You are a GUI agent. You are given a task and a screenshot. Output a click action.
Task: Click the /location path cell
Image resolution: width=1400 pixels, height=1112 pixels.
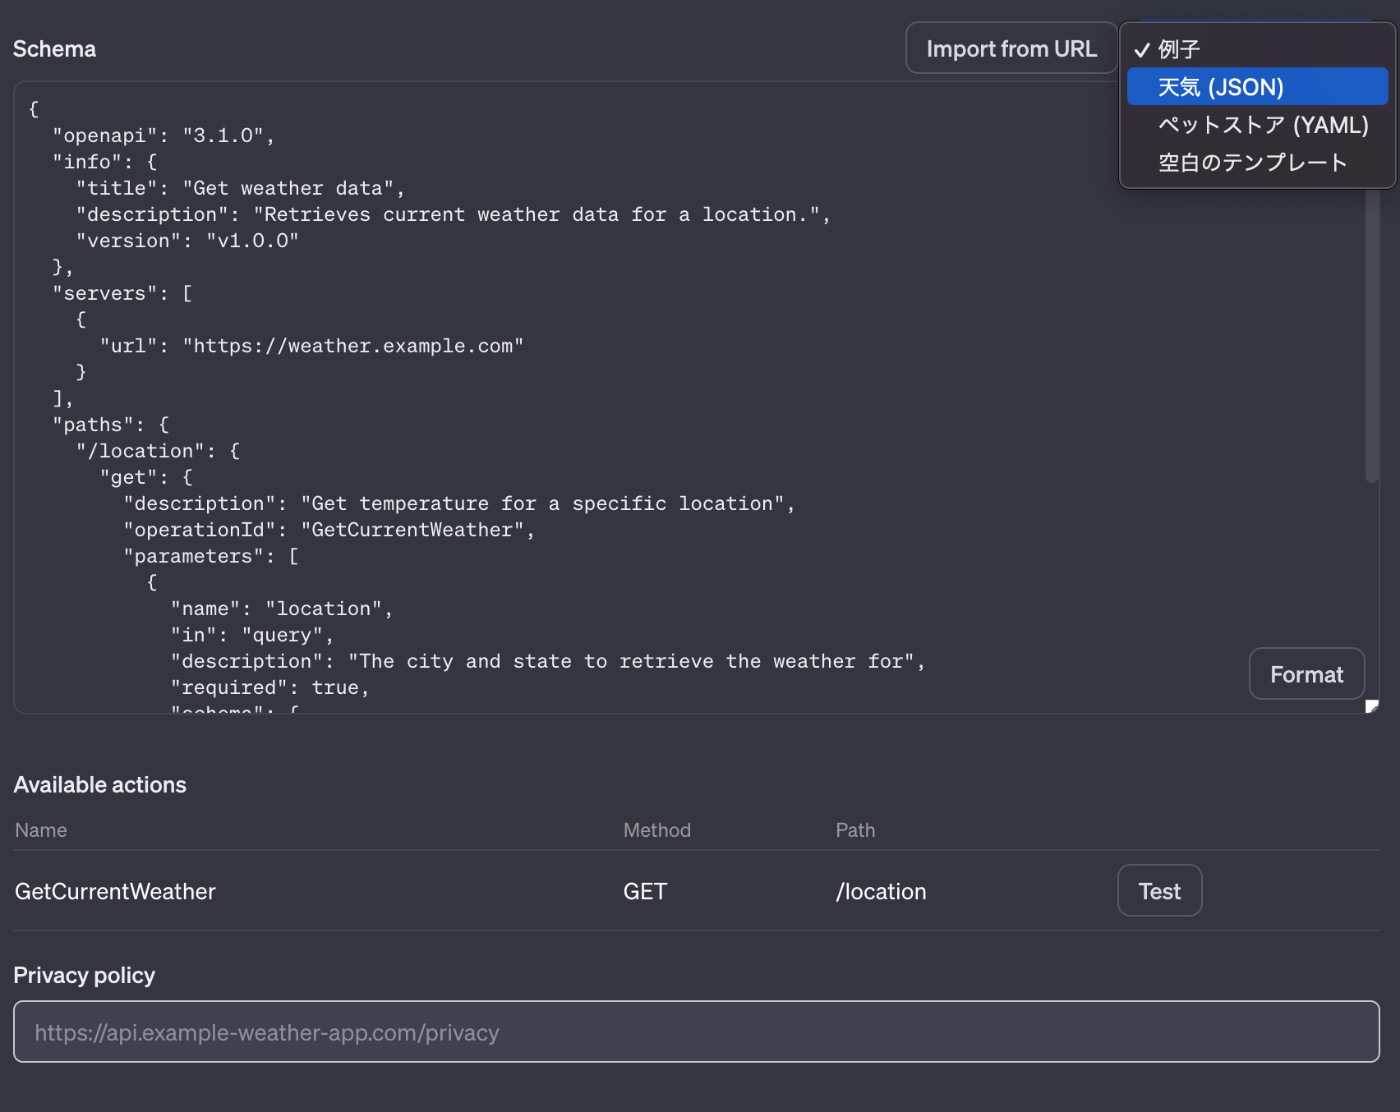[881, 892]
